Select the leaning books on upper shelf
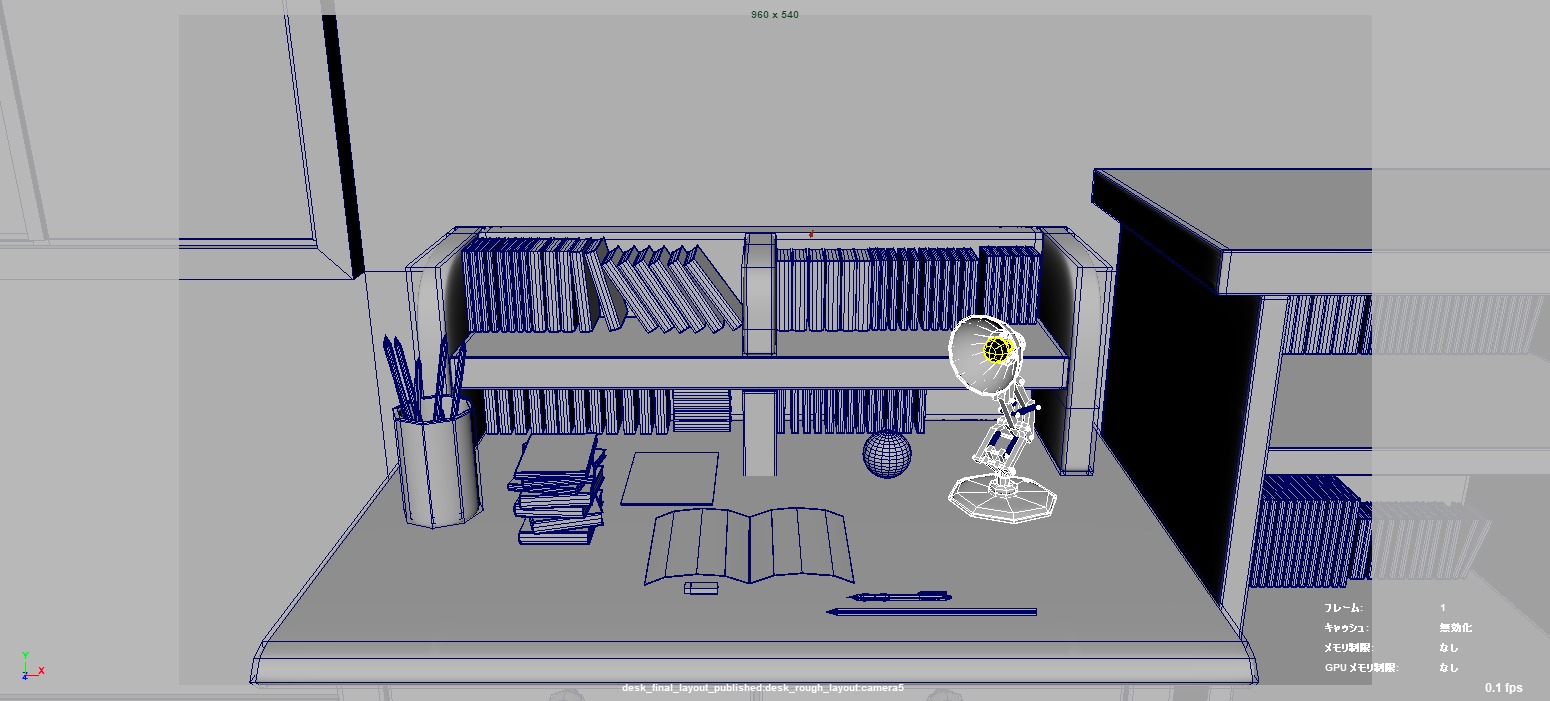The height and width of the screenshot is (701, 1550). coord(665,290)
